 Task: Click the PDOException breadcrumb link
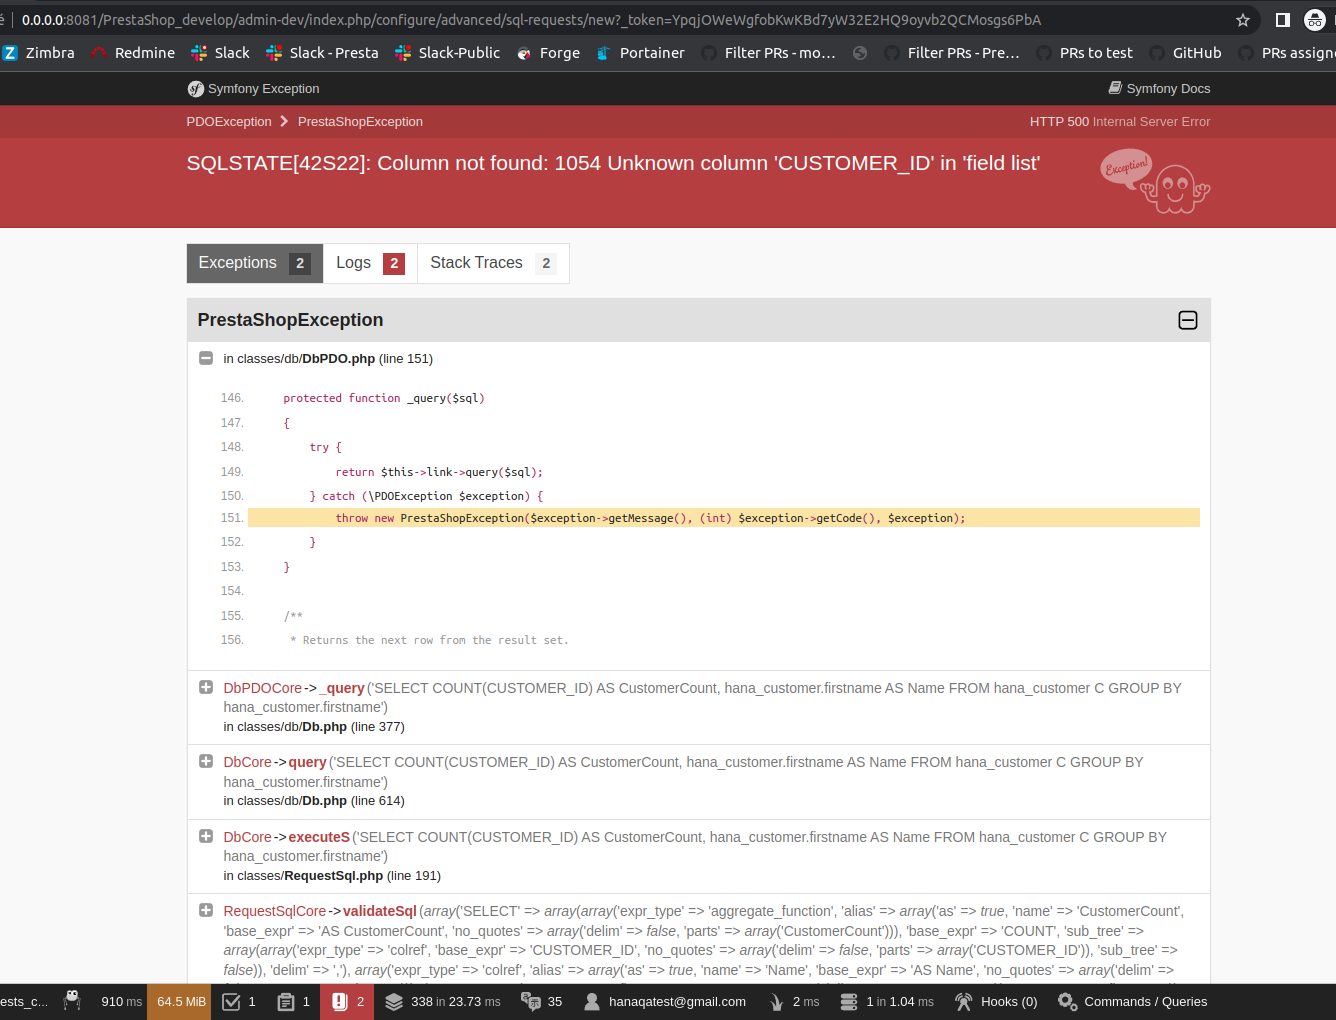(x=229, y=121)
